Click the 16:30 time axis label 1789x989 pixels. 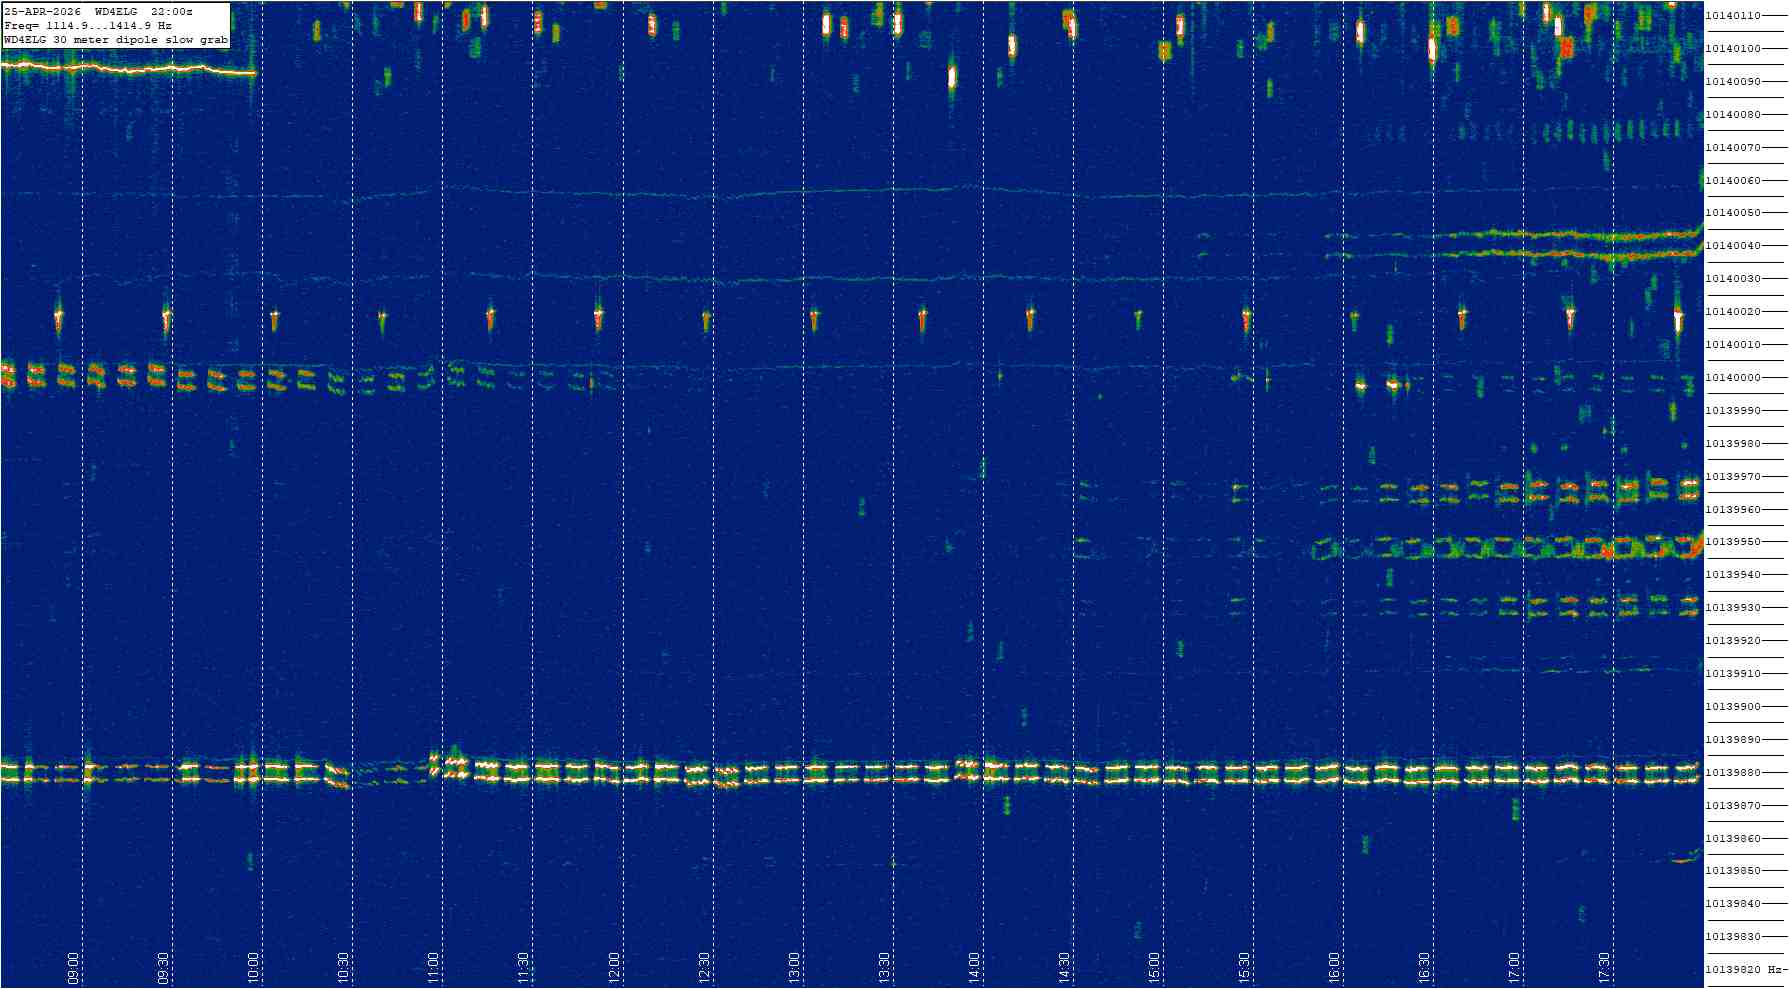tap(1424, 967)
